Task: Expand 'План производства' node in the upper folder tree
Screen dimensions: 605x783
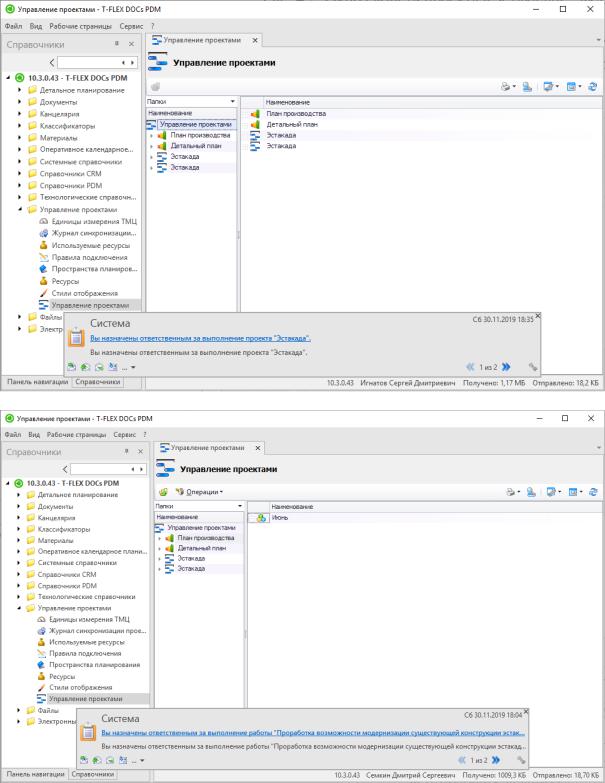Action: tap(152, 135)
